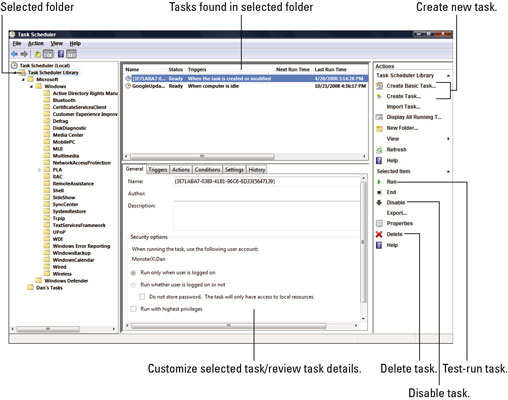Click the Display All Running Tasks icon
The width and height of the screenshot is (508, 400).
point(379,117)
